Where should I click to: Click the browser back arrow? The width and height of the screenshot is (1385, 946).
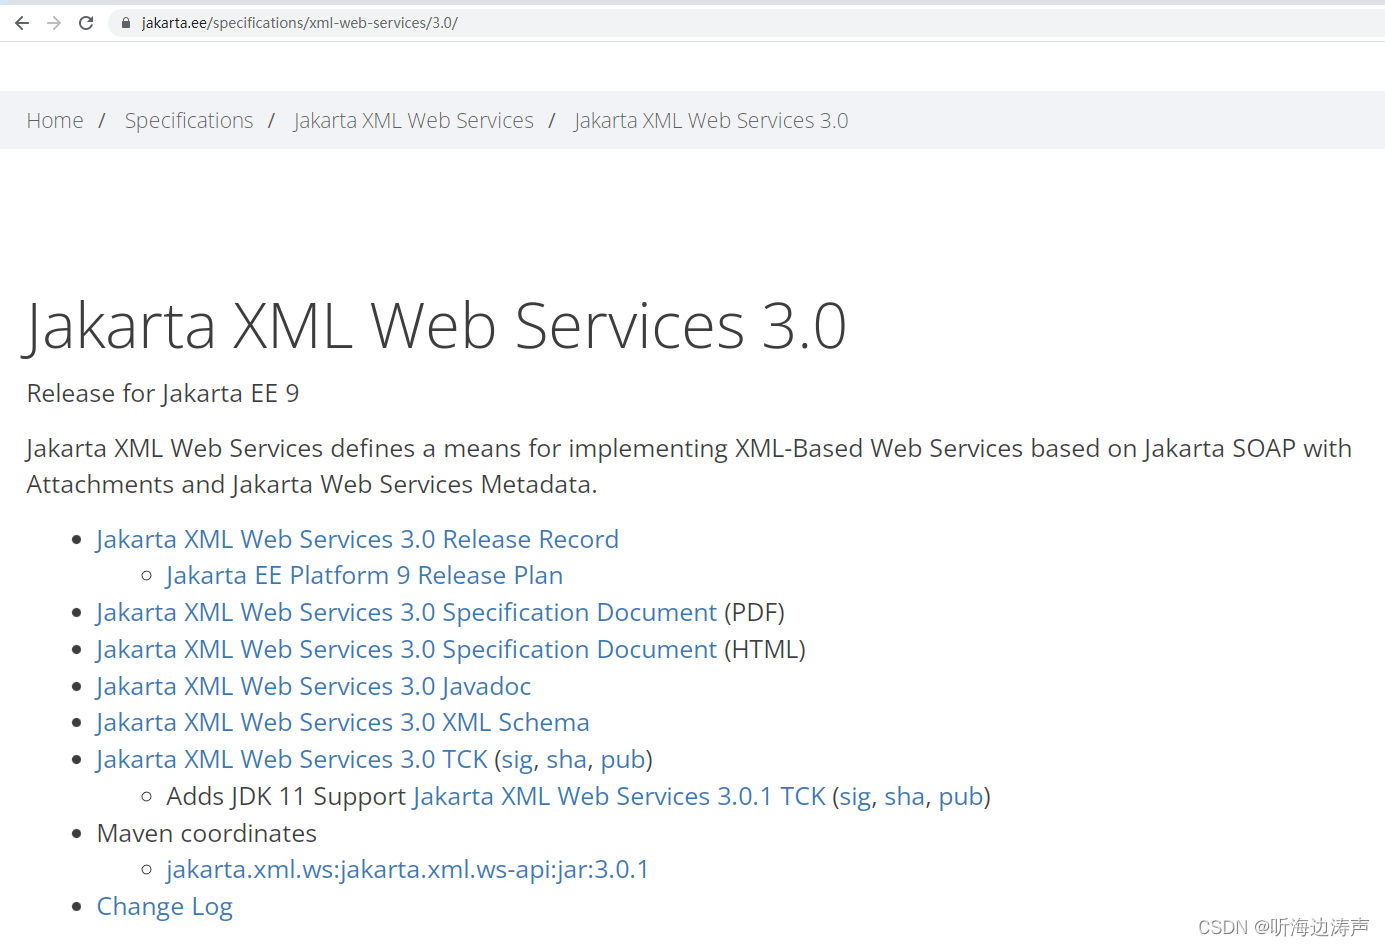point(22,23)
